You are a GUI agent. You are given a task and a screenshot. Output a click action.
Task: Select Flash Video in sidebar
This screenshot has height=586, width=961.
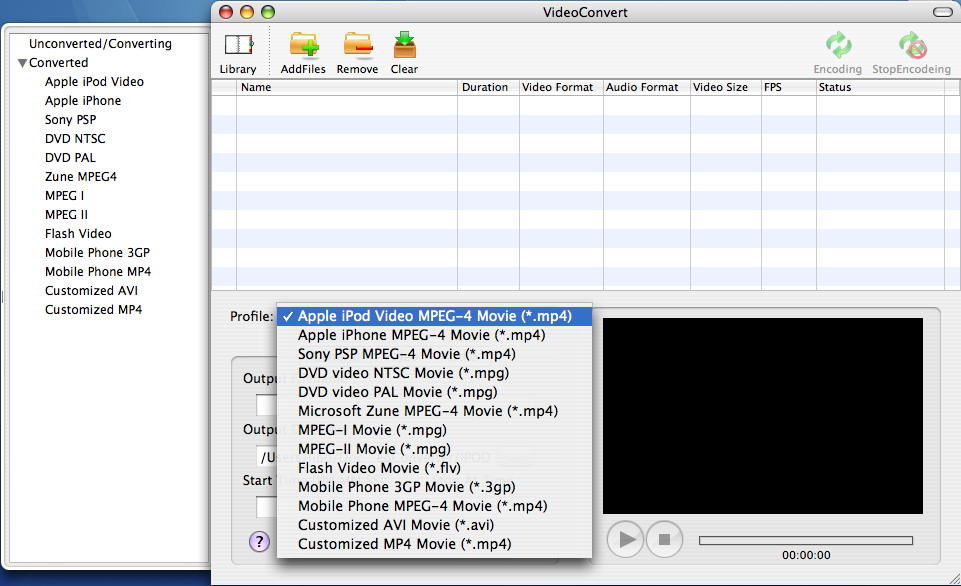coord(78,234)
